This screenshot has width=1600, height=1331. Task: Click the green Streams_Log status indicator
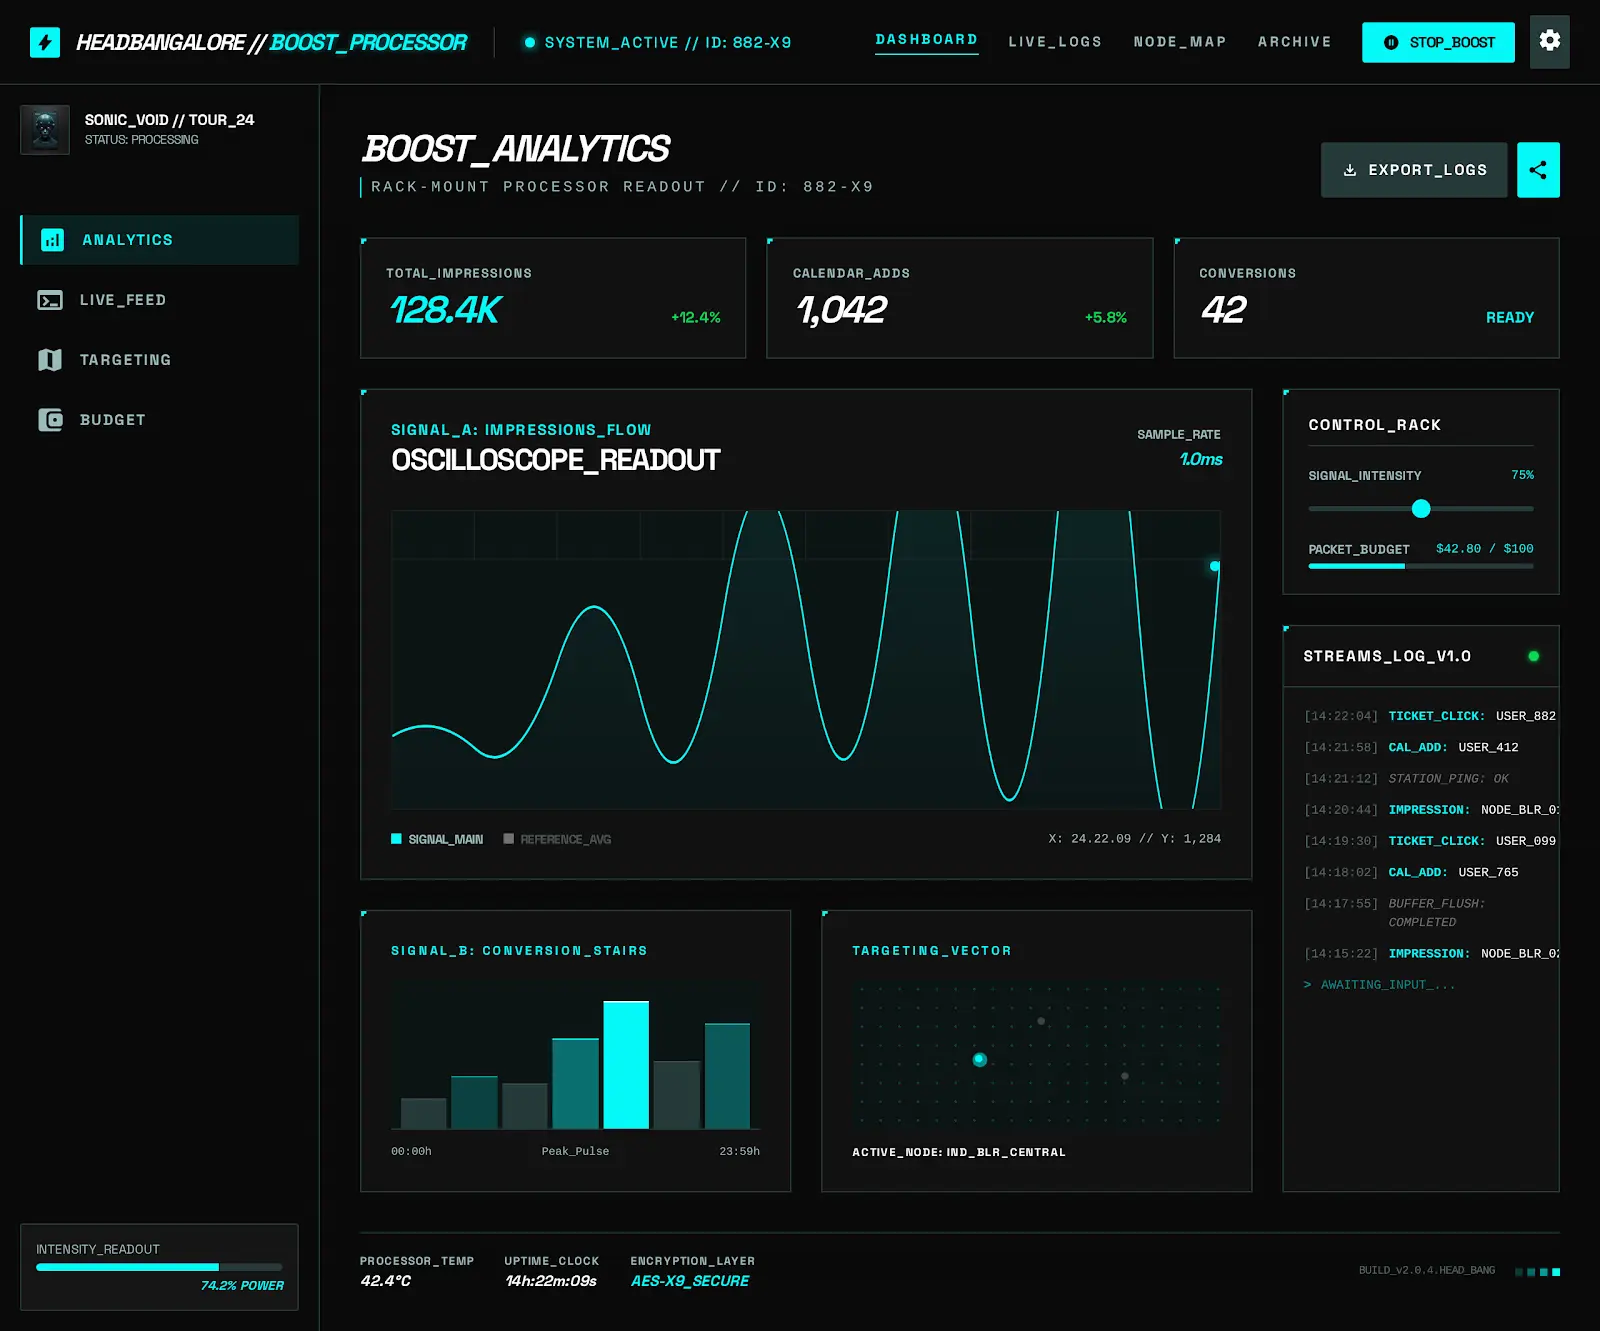(x=1533, y=656)
